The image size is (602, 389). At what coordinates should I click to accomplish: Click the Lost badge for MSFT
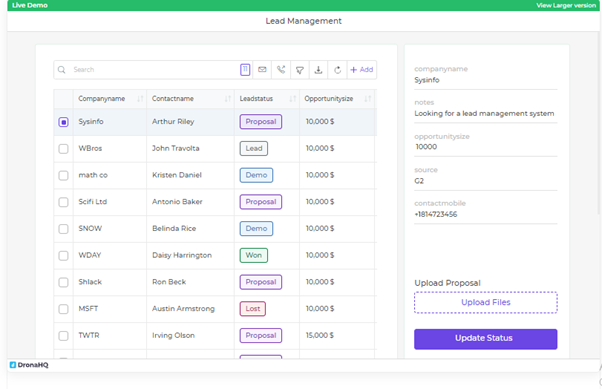coord(253,308)
